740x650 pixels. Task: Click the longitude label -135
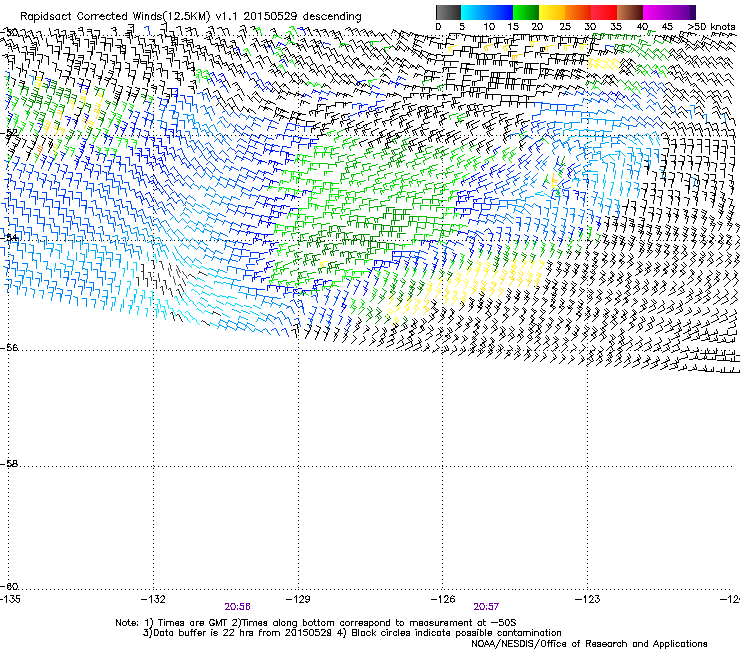coord(10,599)
